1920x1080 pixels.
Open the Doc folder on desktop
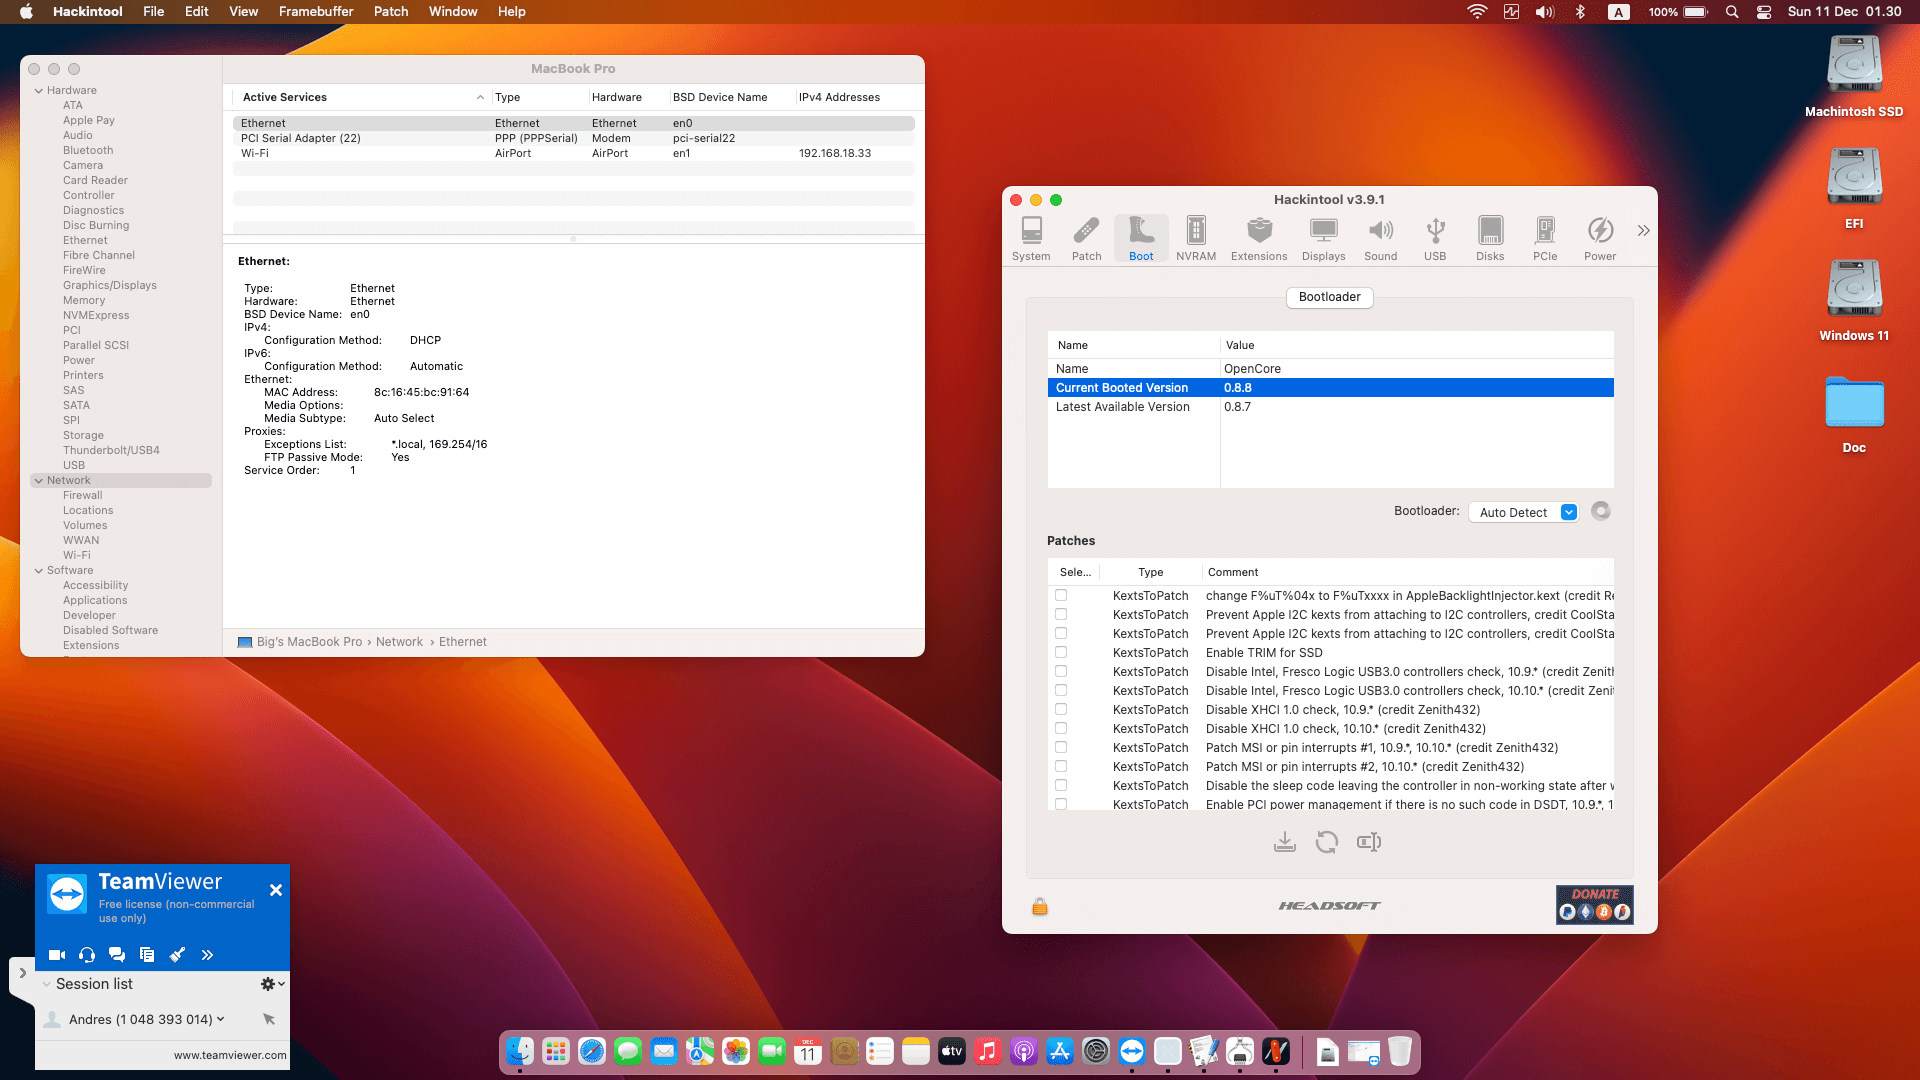[1854, 412]
